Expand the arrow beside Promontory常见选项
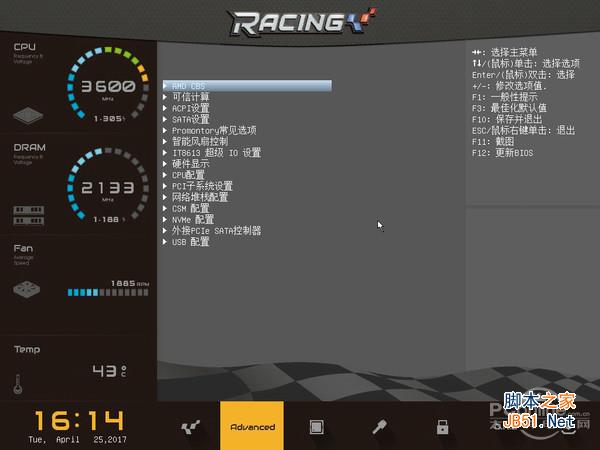600x450 pixels. (x=165, y=130)
